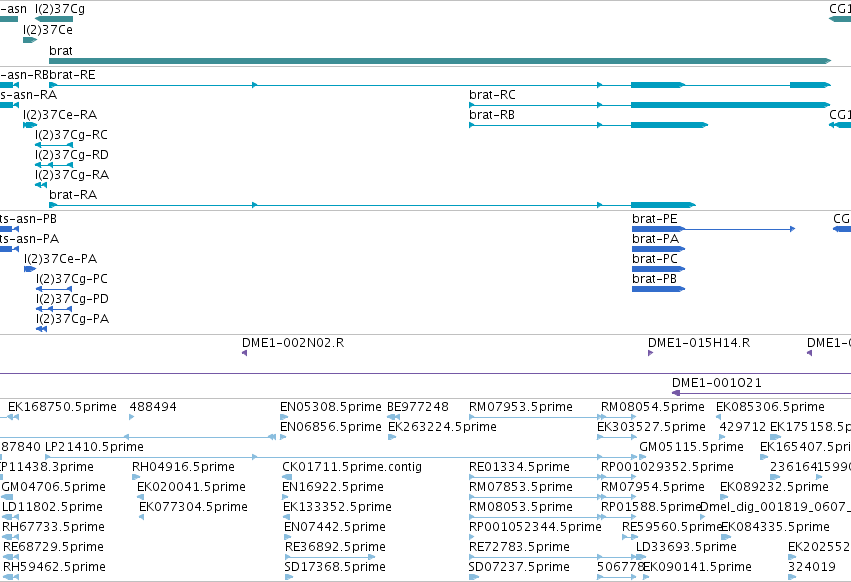Click the brat-RA transcript label

pos(73,195)
